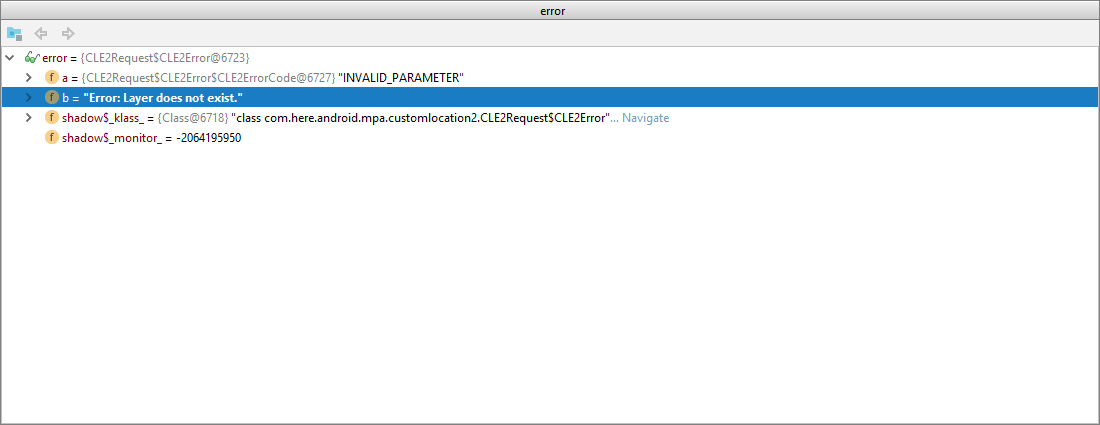1100x425 pixels.
Task: Click the Set as root toolbar icon
Action: coord(14,33)
